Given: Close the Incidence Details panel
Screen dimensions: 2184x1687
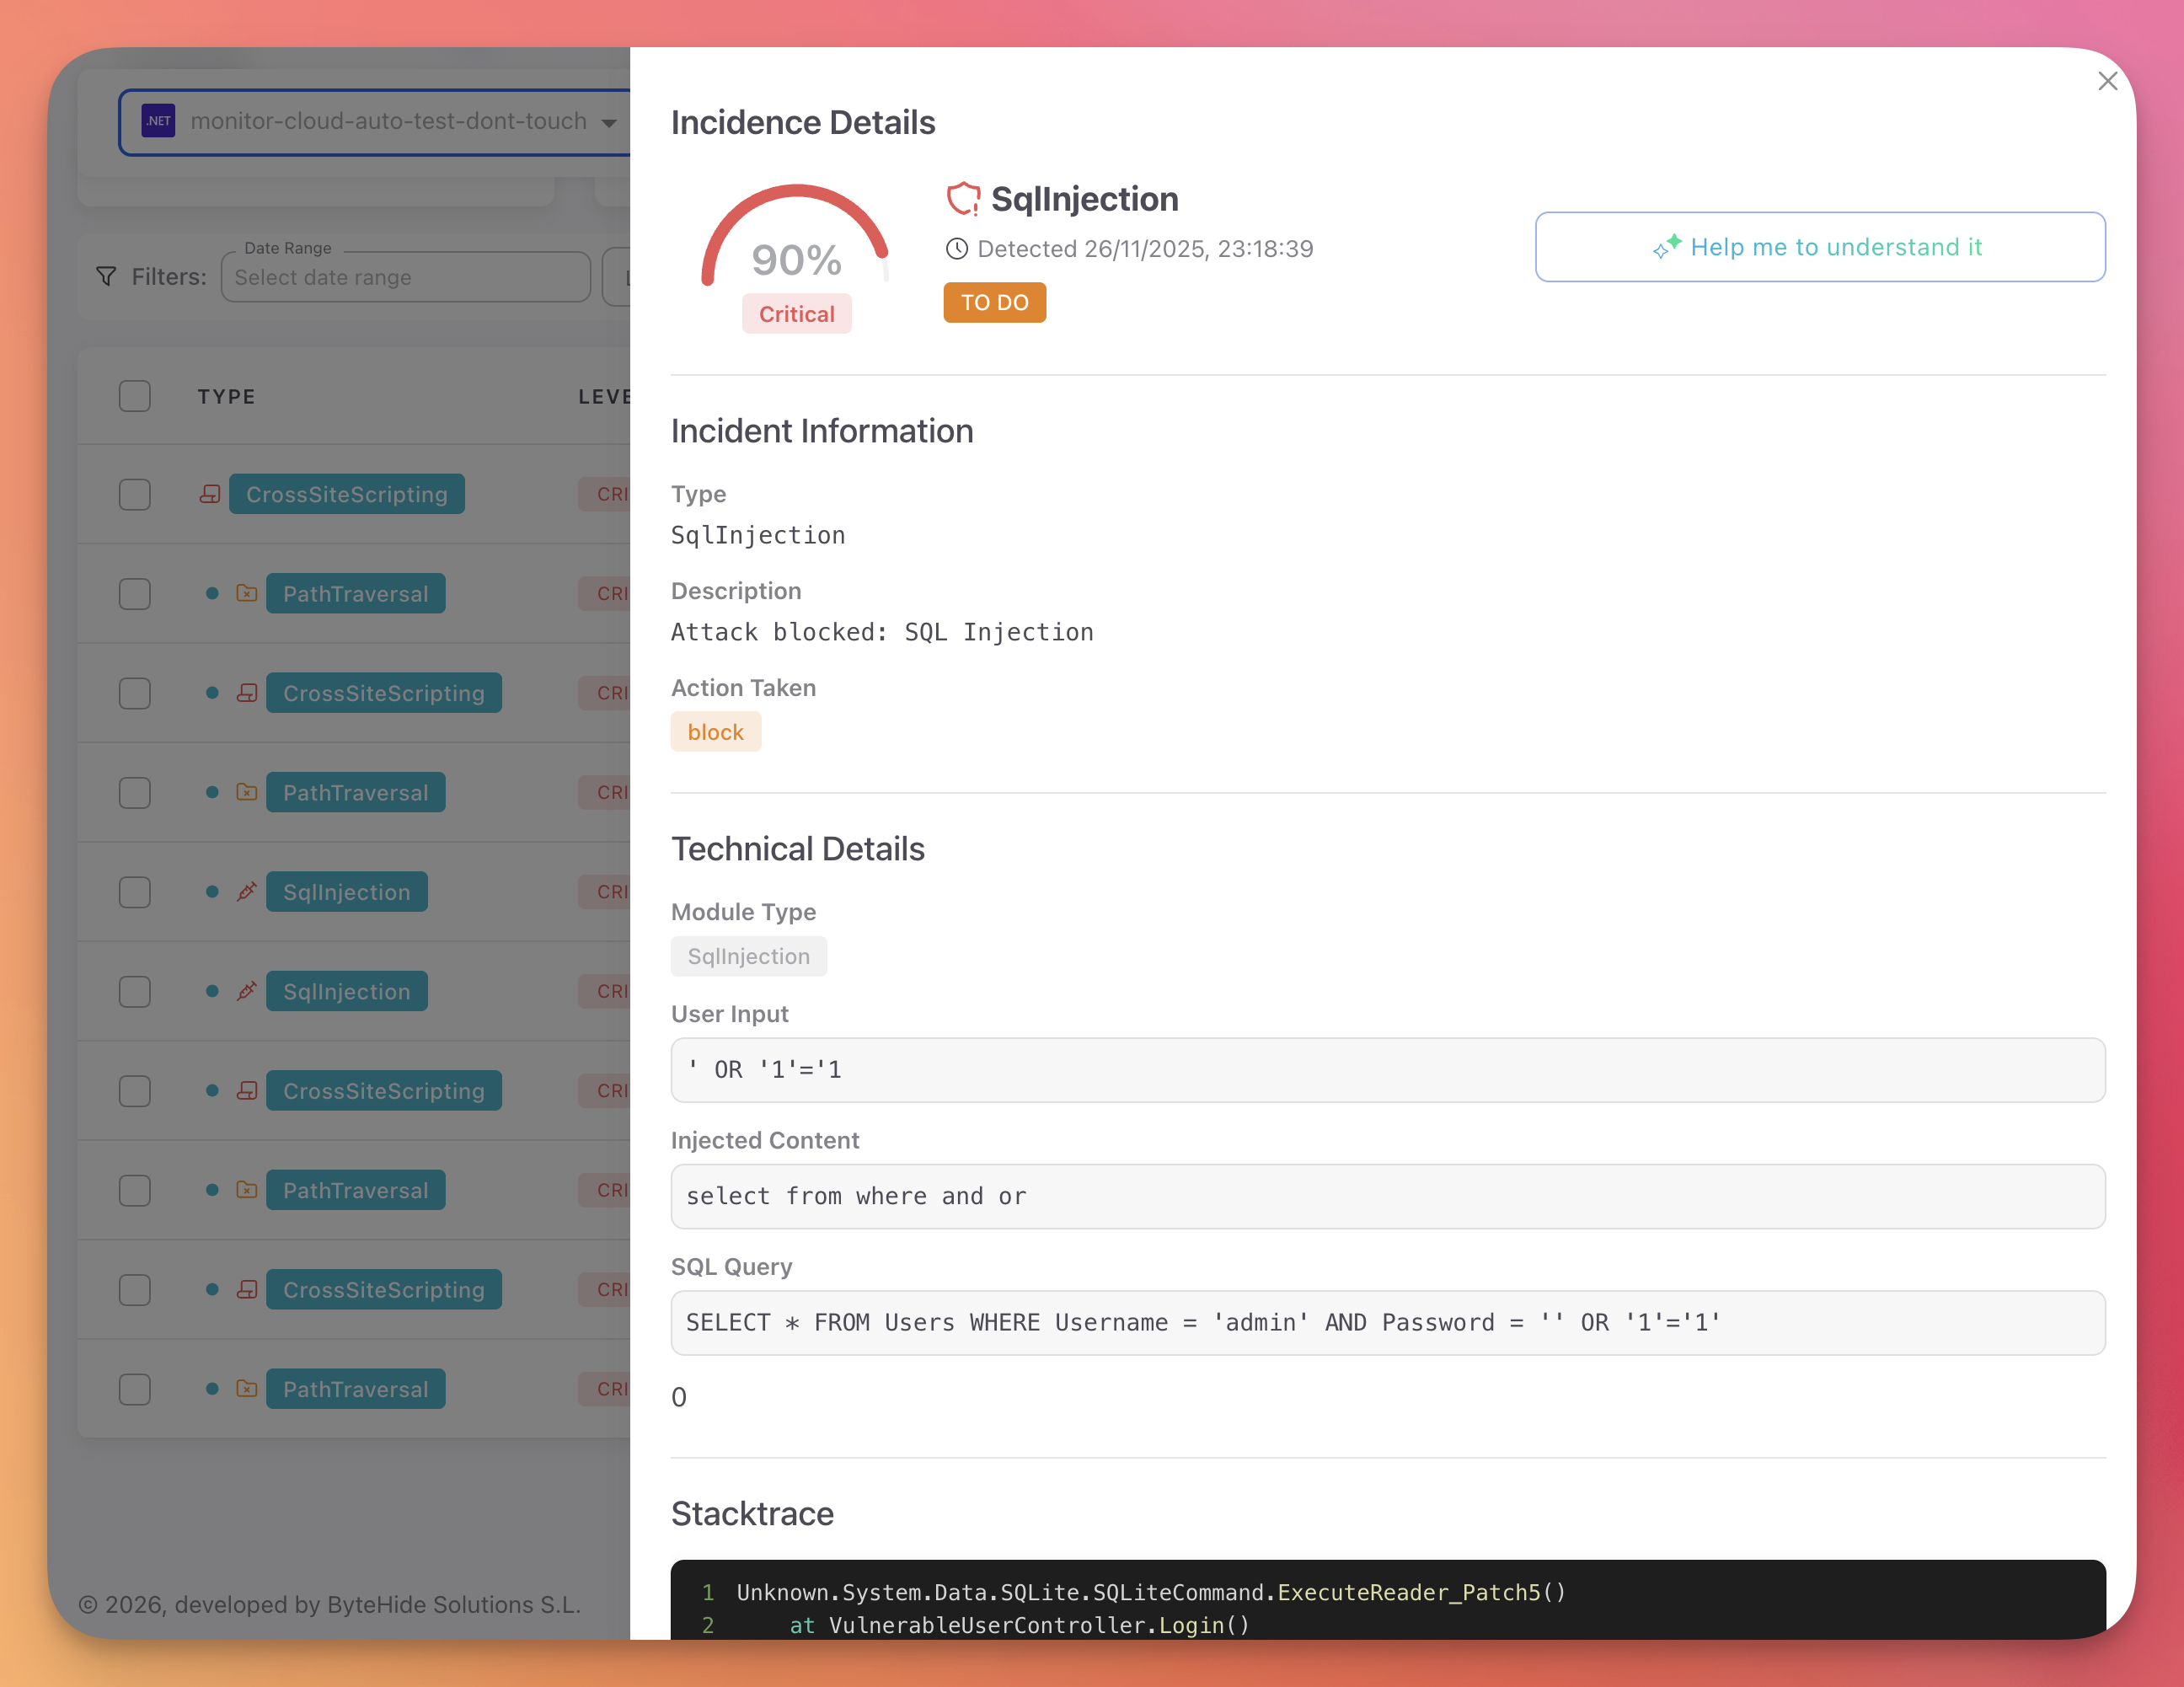Looking at the screenshot, I should 2108,81.
